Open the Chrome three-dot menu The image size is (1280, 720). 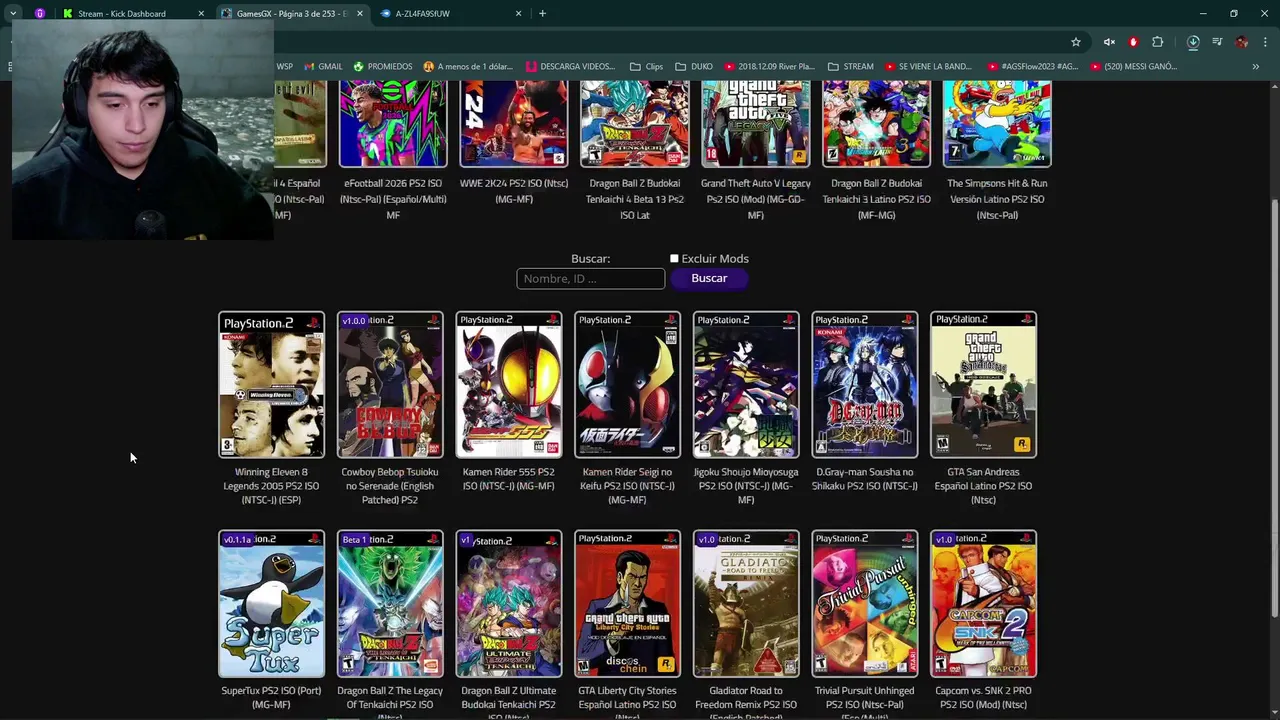(x=1265, y=42)
